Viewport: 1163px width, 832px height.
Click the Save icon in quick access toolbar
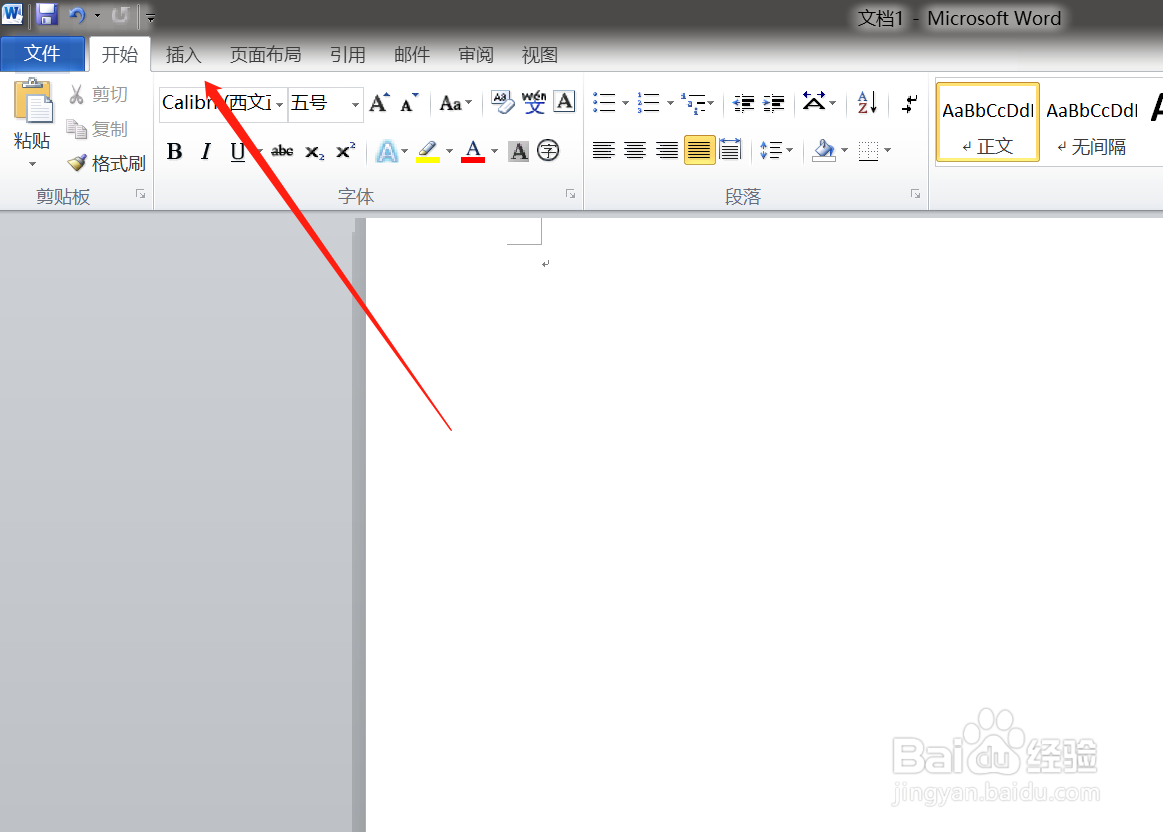coord(47,14)
